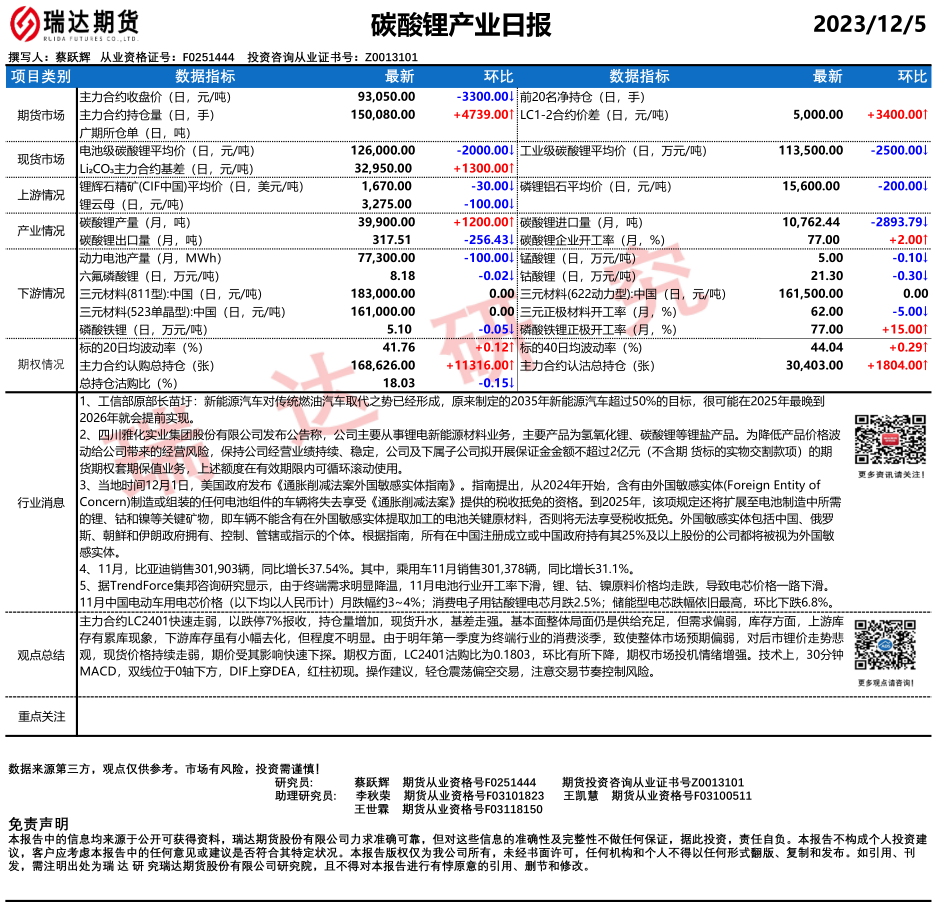This screenshot has height=906, width=936.
Task: Click the blue down arrow after -3300.00
Action: 512,97
